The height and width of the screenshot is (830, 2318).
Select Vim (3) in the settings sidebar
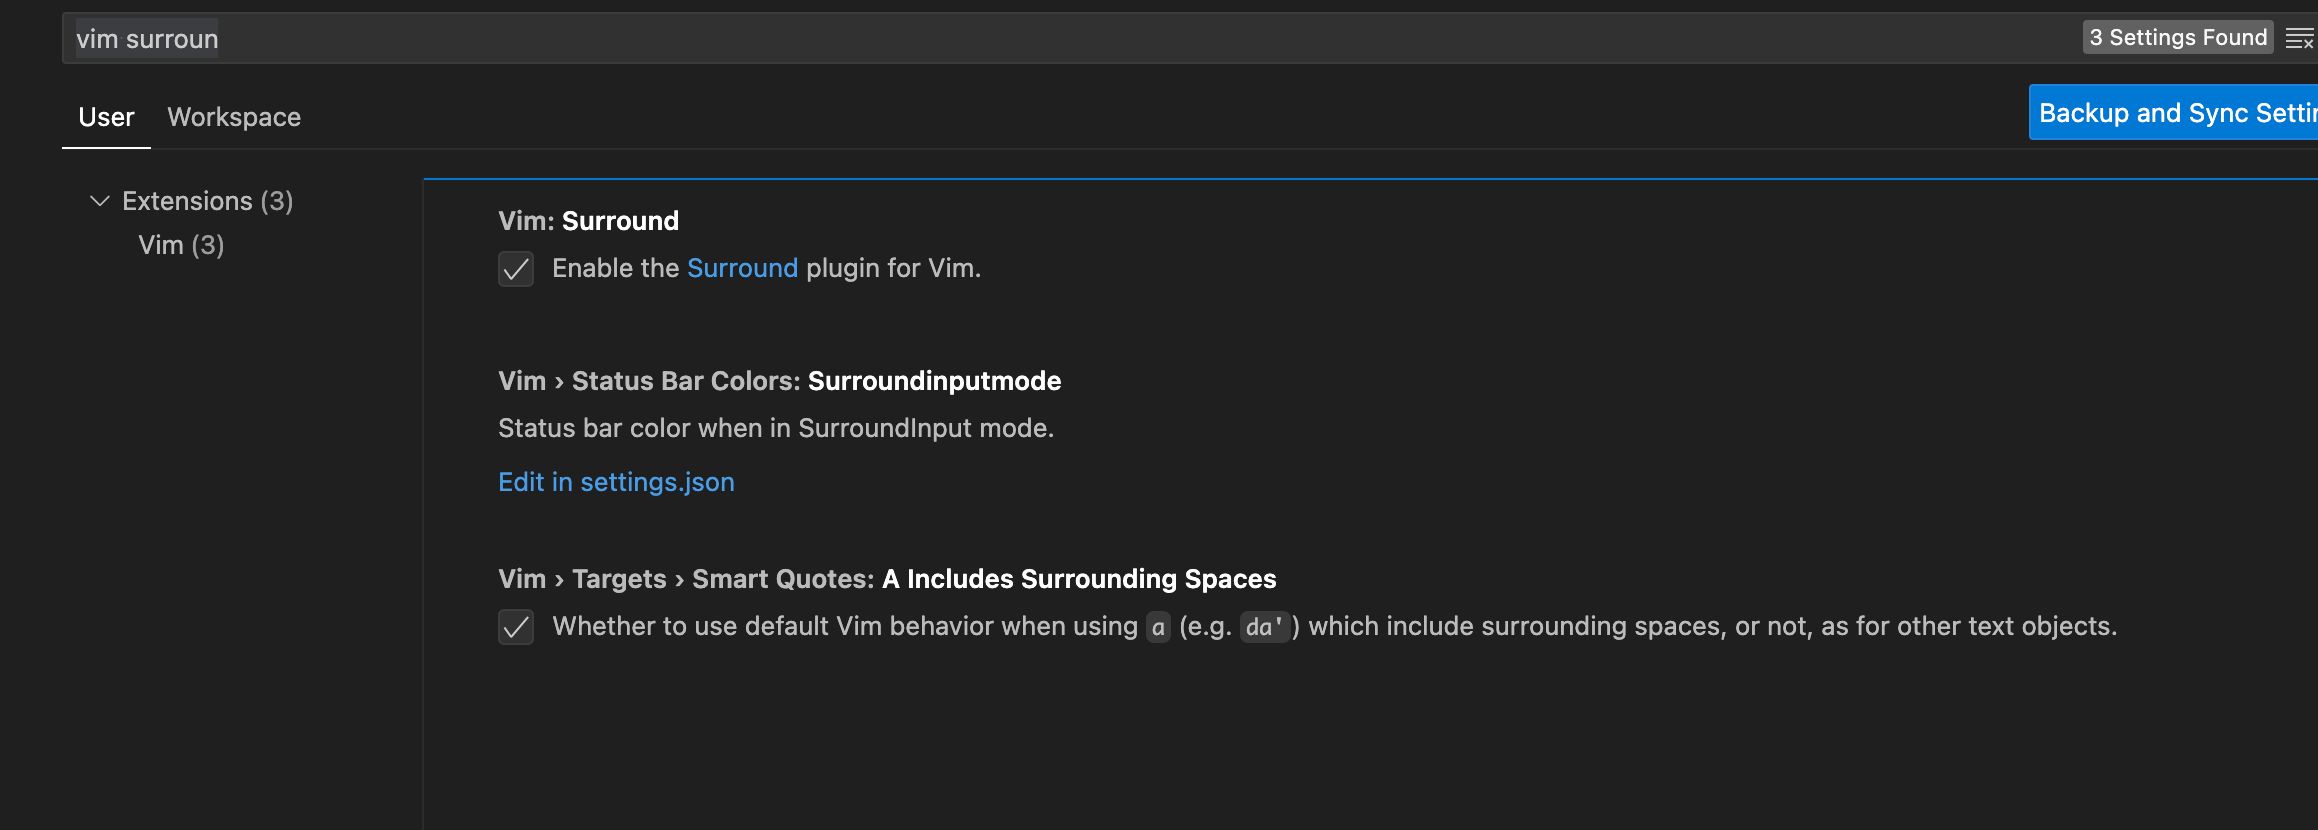181,244
